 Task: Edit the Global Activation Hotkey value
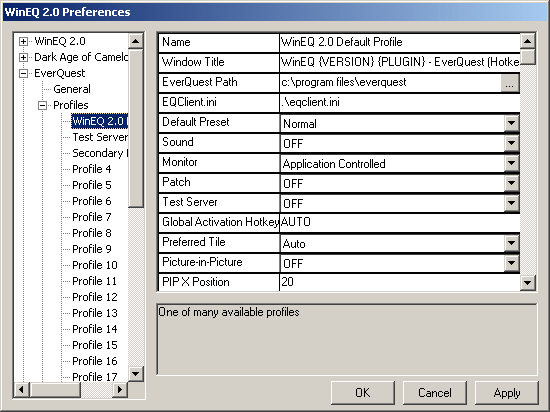(400, 223)
